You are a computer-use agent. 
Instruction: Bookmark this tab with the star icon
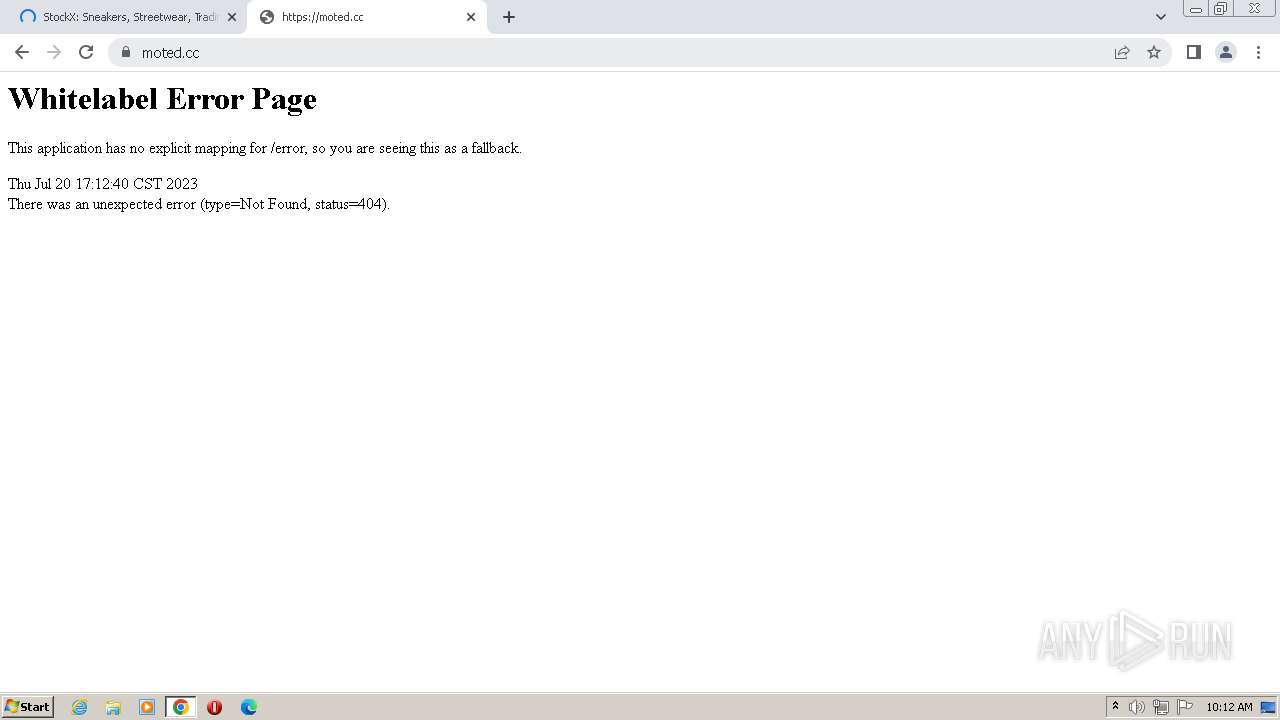click(1154, 52)
